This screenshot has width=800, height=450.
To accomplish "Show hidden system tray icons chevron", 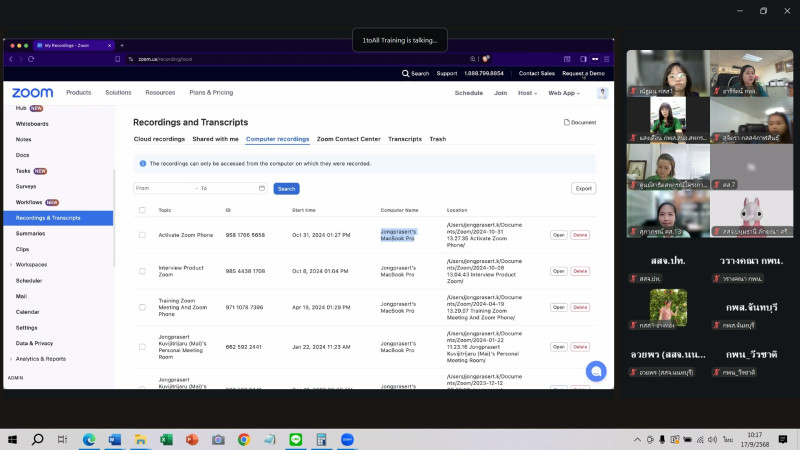I will [637, 439].
